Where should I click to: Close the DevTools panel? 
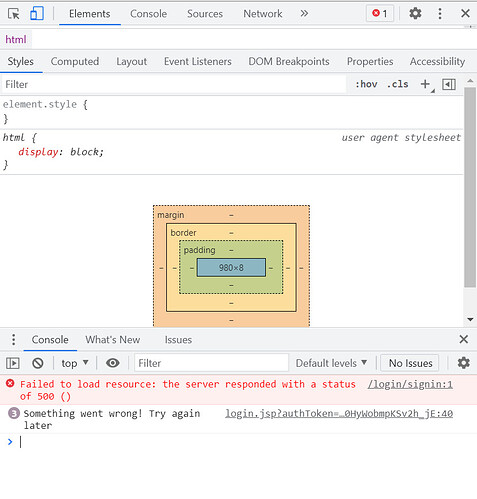tap(465, 14)
